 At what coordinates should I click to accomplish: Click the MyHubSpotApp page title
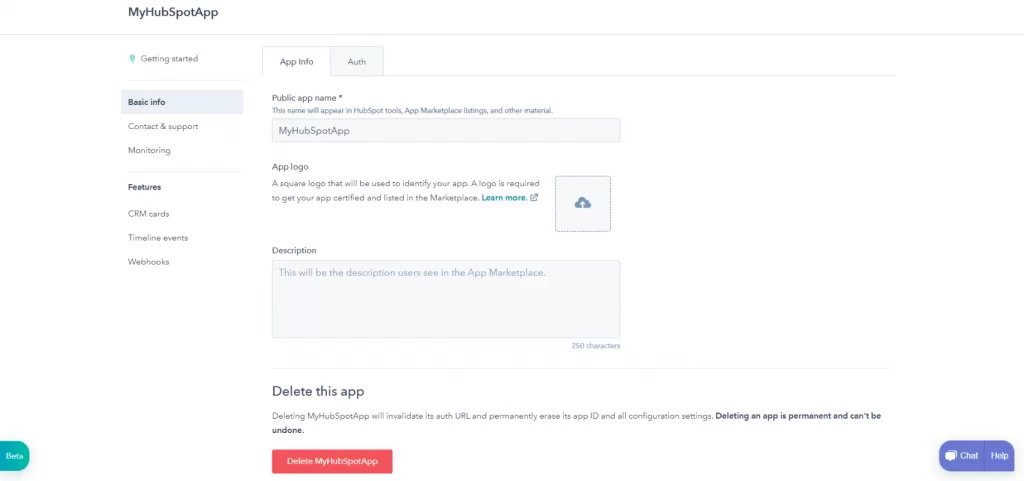pos(173,12)
